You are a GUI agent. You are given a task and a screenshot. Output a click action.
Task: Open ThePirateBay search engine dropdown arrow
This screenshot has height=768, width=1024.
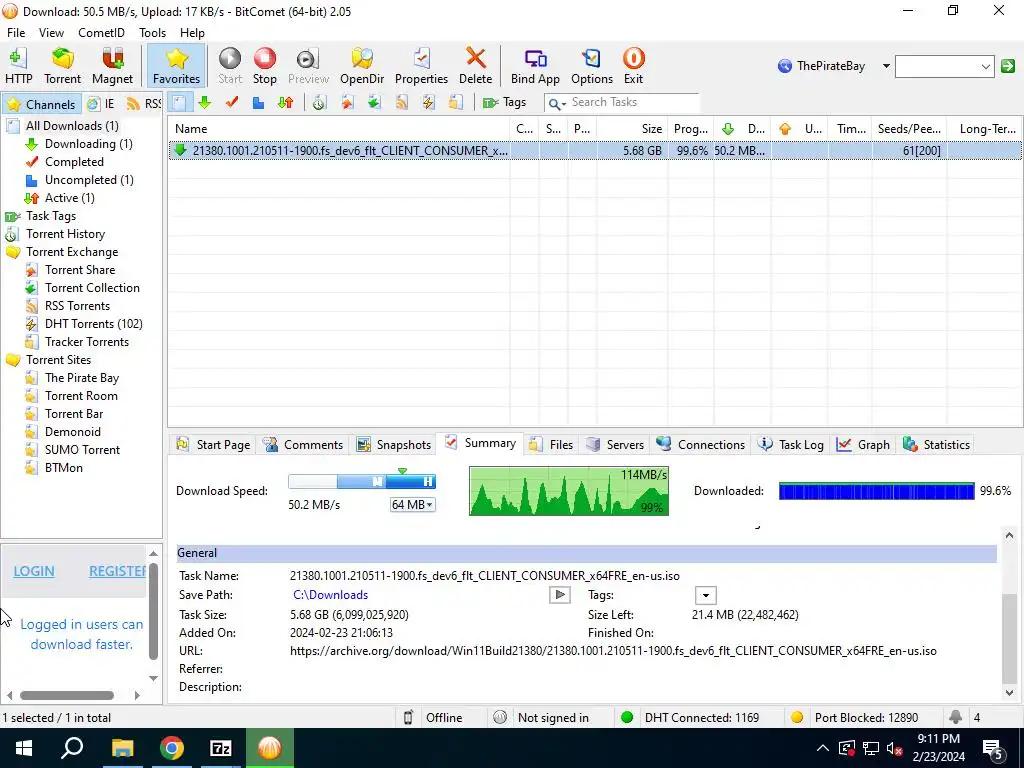(x=886, y=66)
